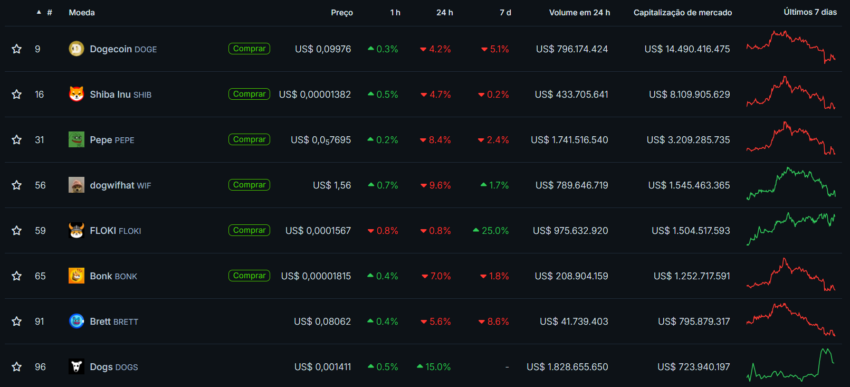The height and width of the screenshot is (387, 850).
Task: Sort by rank # column arrow
Action: [x=38, y=12]
